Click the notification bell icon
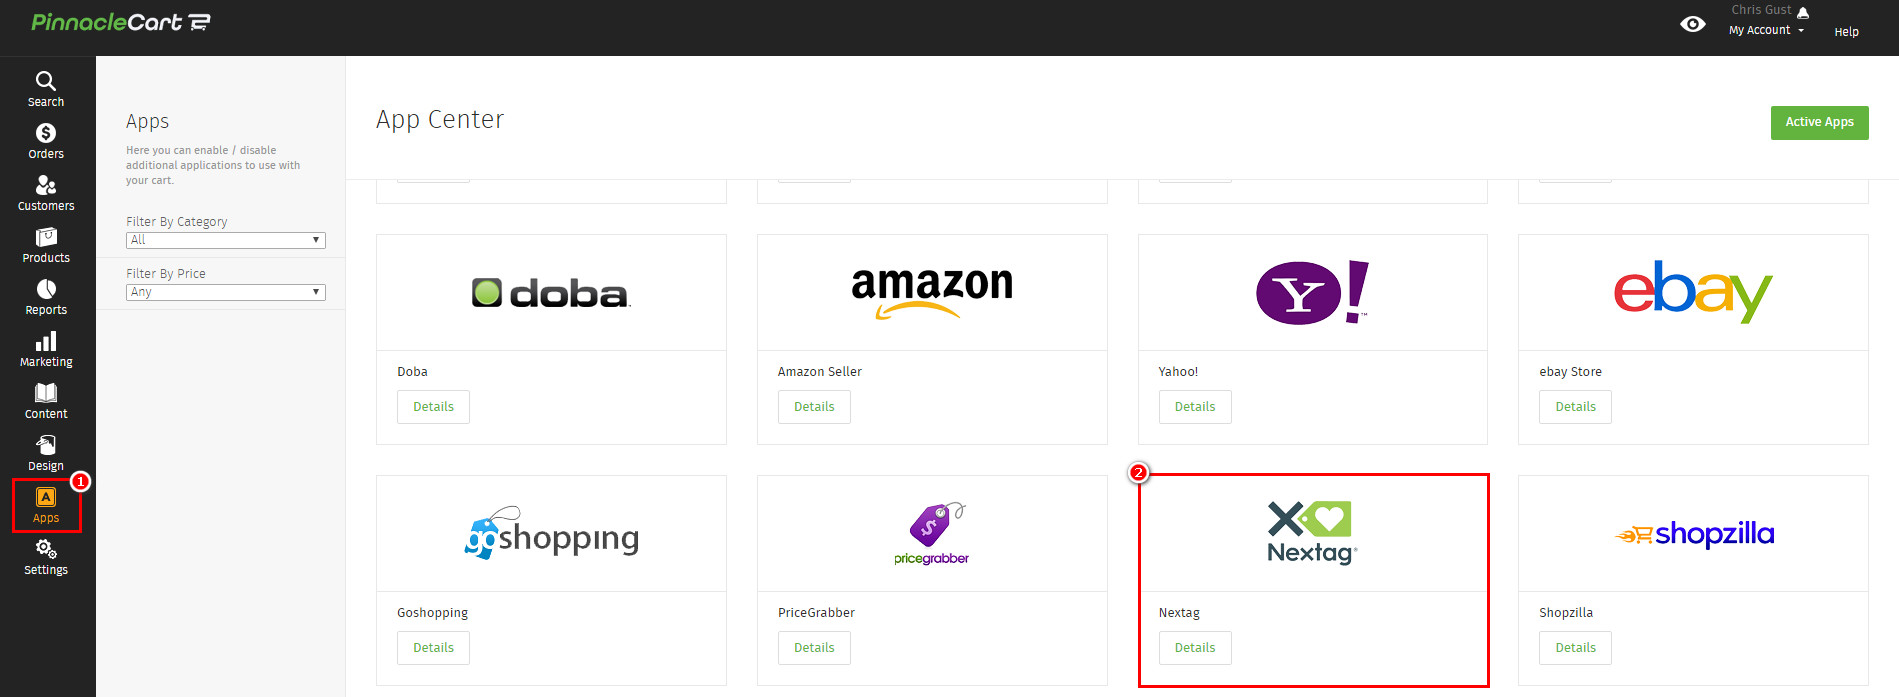This screenshot has height=697, width=1899. coord(1803,12)
